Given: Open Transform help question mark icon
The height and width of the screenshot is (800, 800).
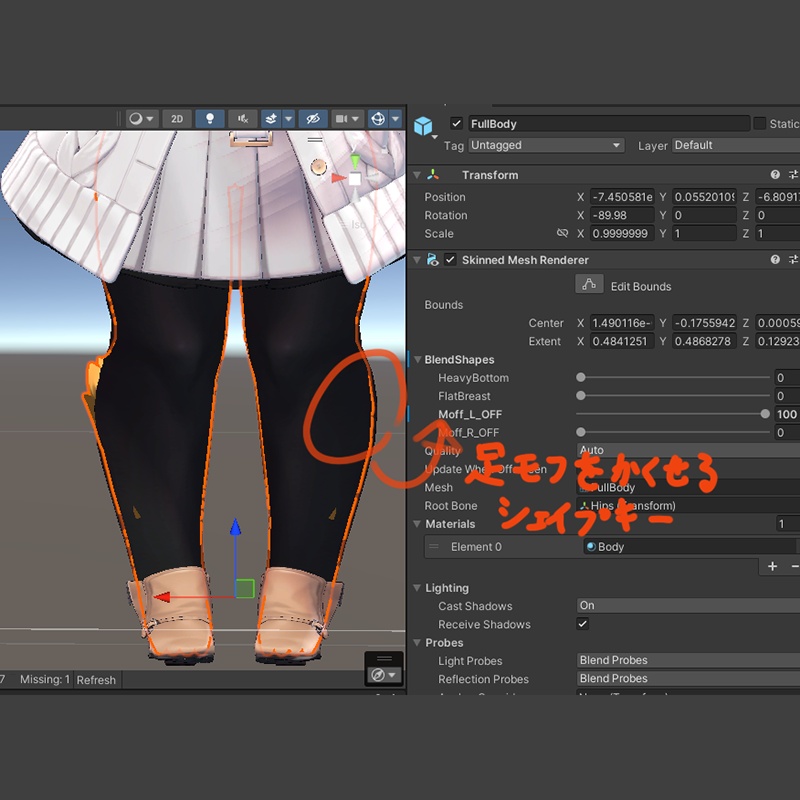Looking at the screenshot, I should (x=775, y=174).
